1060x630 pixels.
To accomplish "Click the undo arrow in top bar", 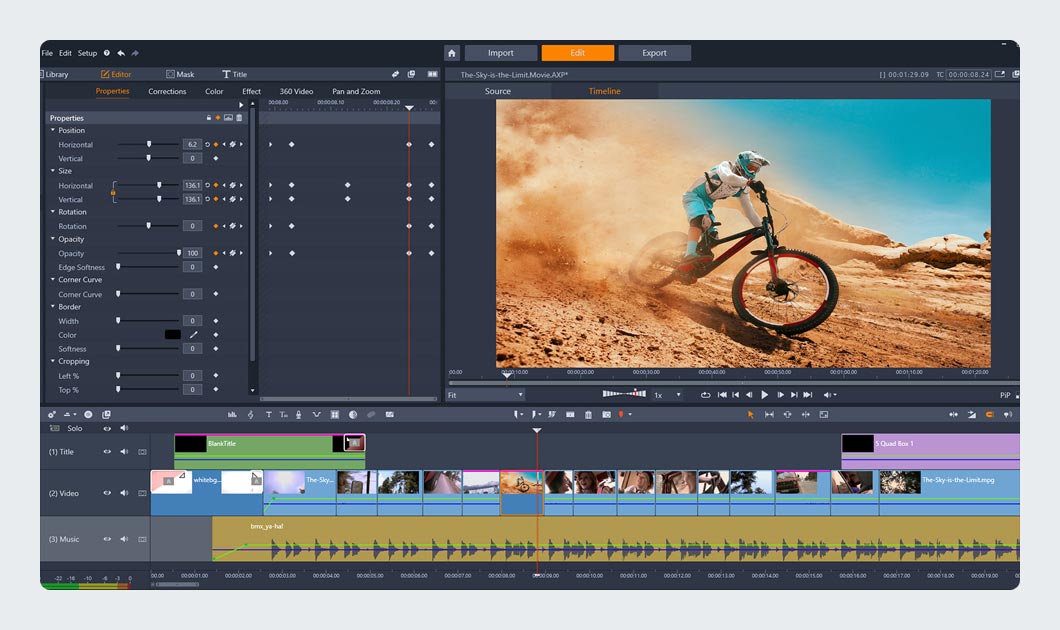I will [x=121, y=53].
